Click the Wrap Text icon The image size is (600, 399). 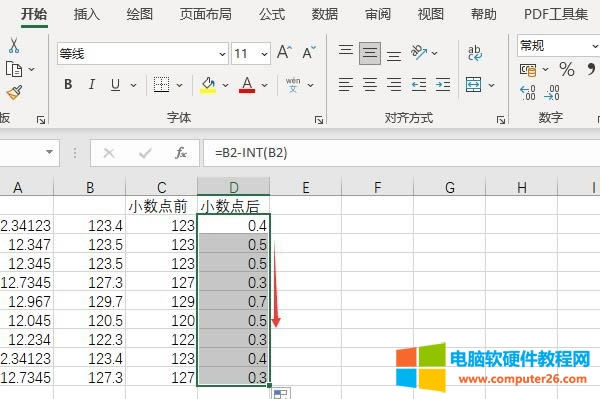(x=475, y=53)
